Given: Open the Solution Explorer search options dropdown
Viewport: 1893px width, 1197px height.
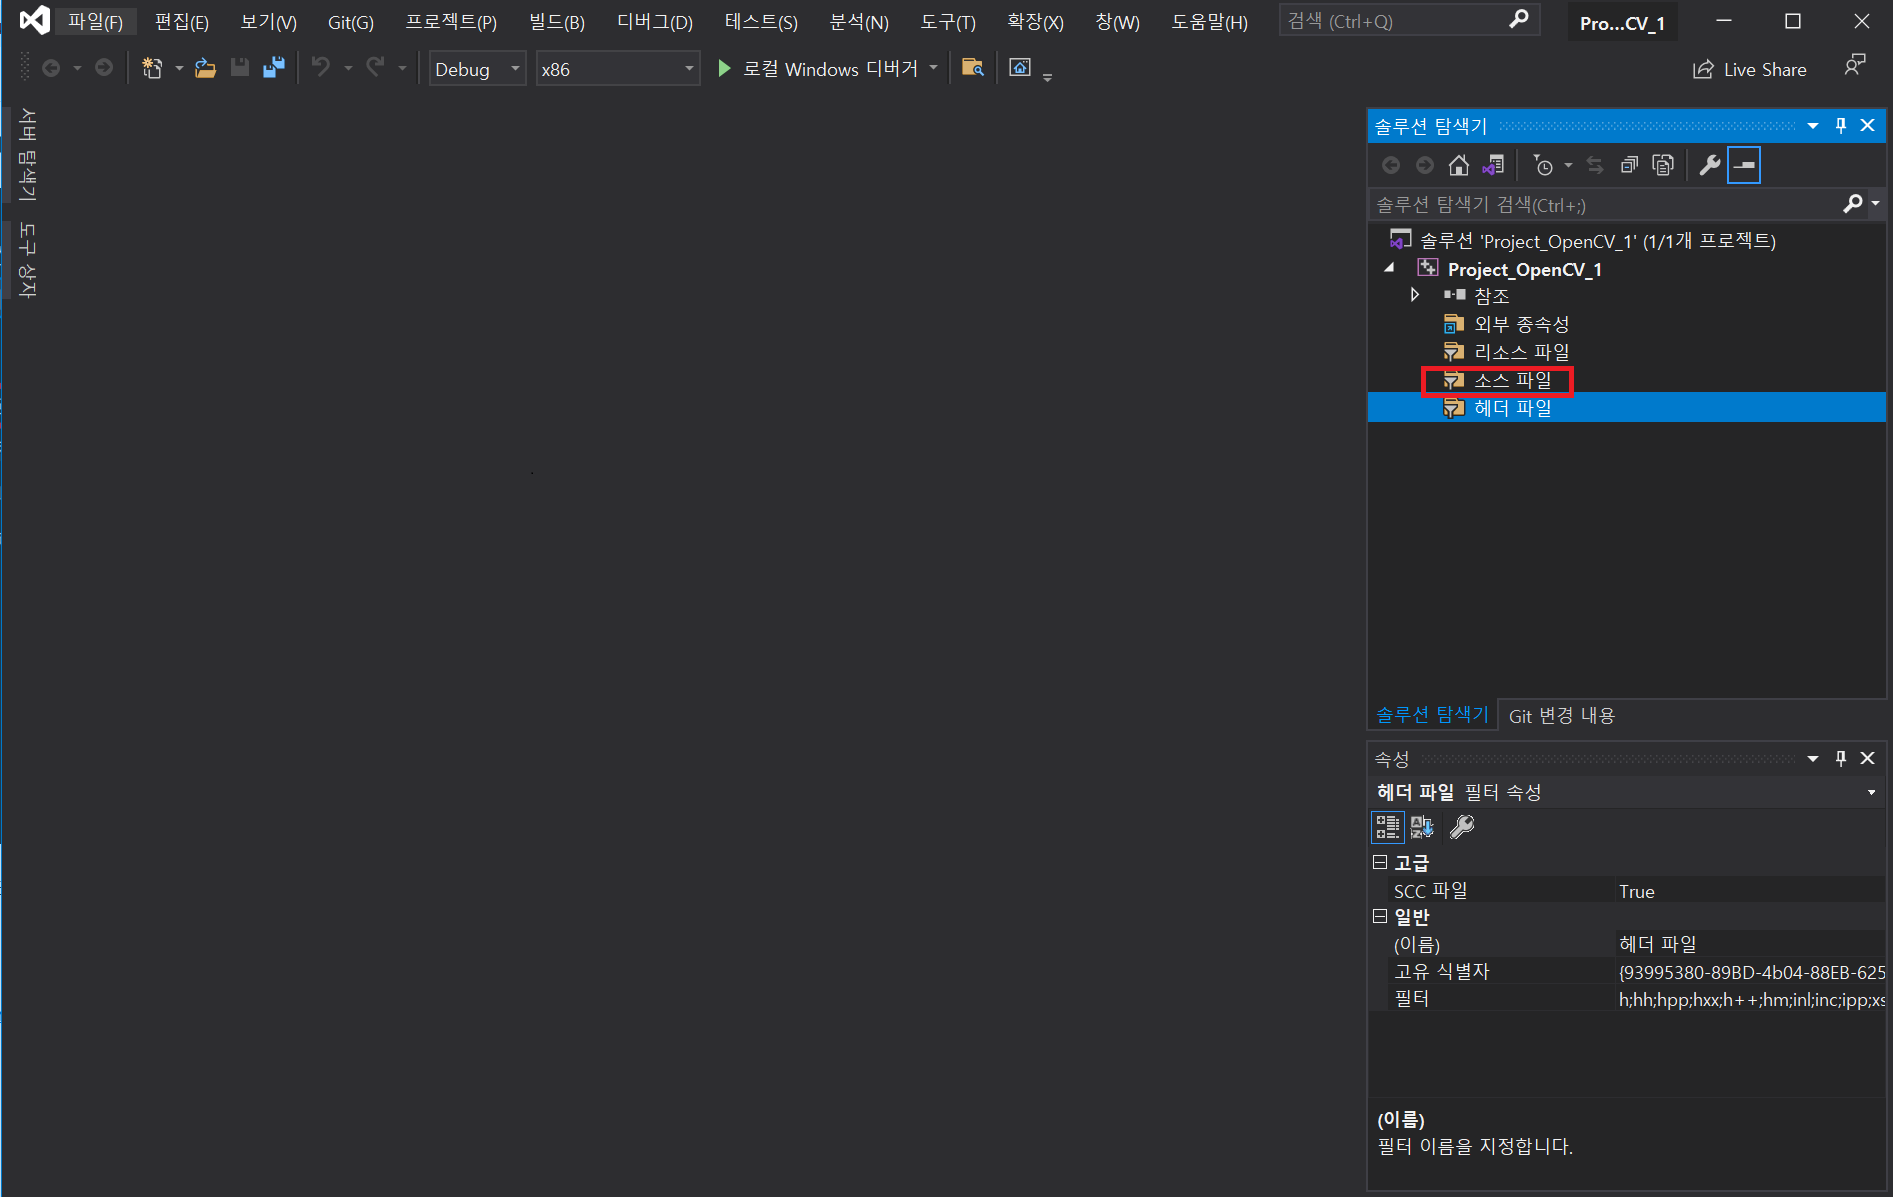Looking at the screenshot, I should [1875, 204].
